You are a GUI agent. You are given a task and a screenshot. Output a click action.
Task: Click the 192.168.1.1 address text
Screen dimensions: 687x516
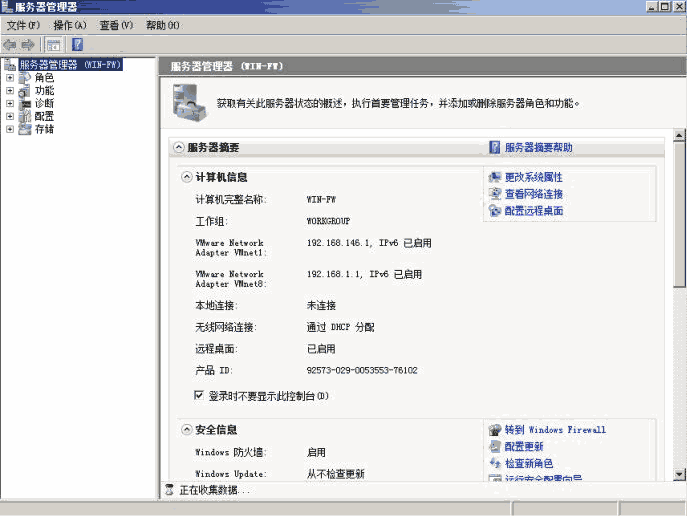(334, 274)
